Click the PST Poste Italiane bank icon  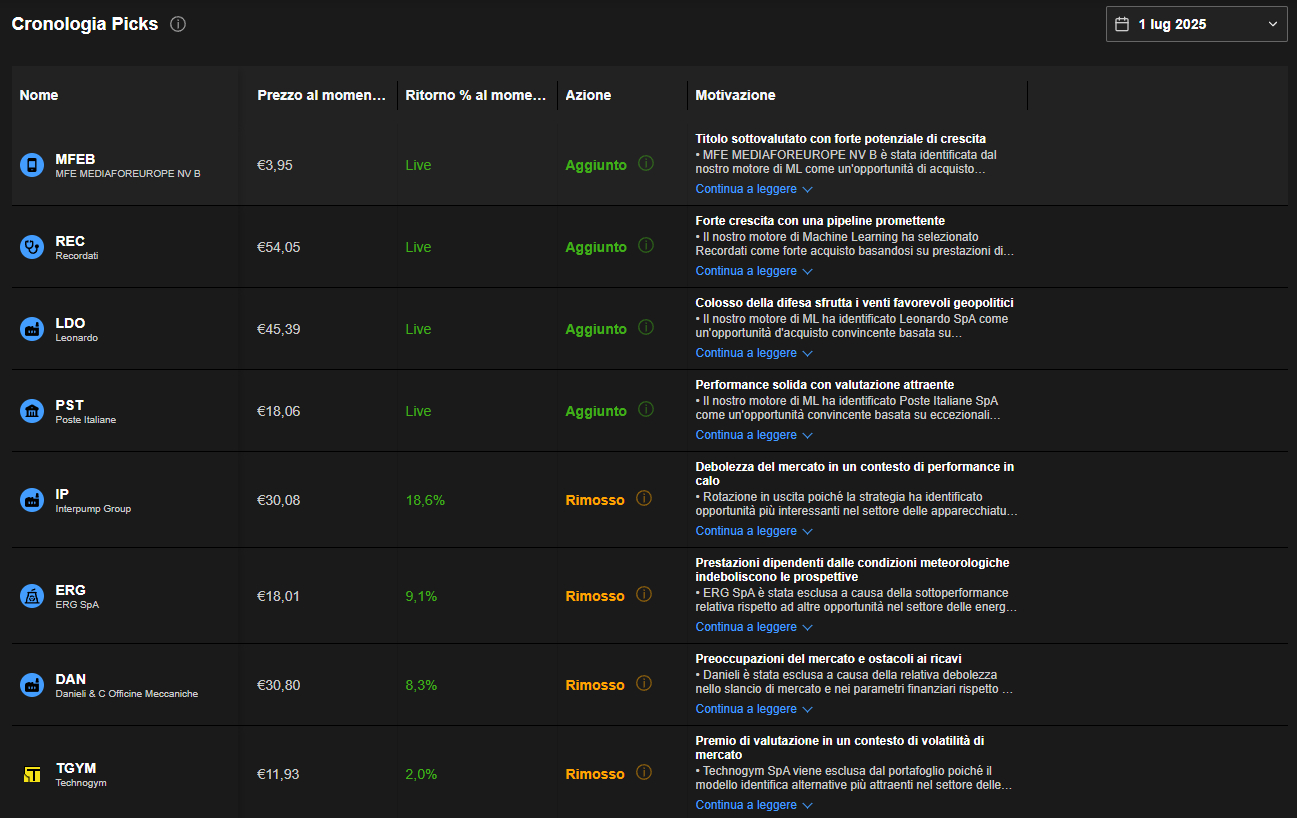tap(32, 411)
